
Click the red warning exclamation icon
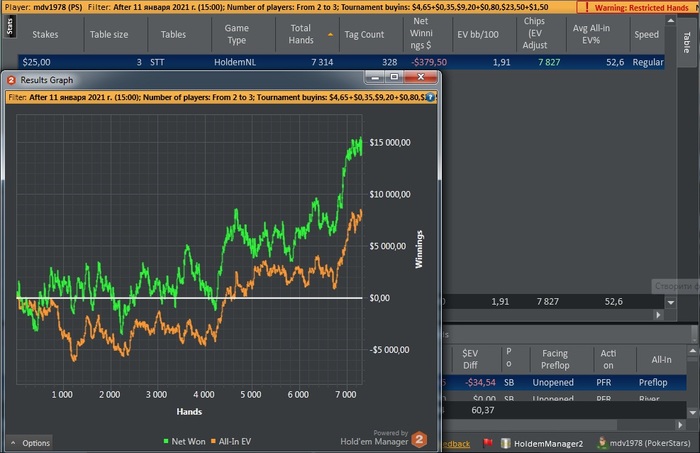[x=587, y=7]
